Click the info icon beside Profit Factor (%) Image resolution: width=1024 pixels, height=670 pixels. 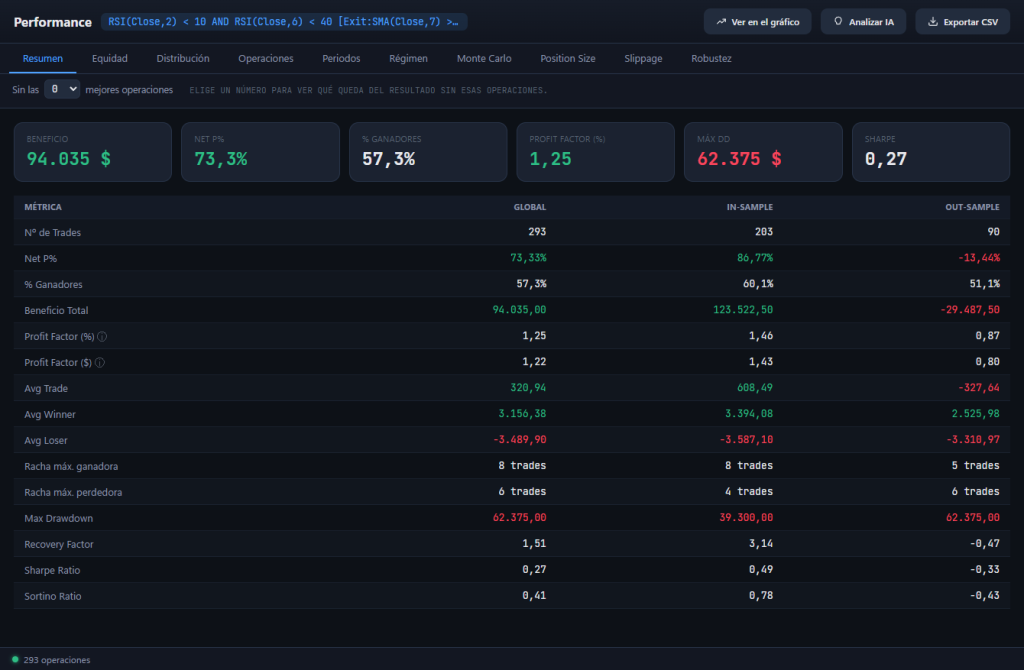tap(102, 336)
